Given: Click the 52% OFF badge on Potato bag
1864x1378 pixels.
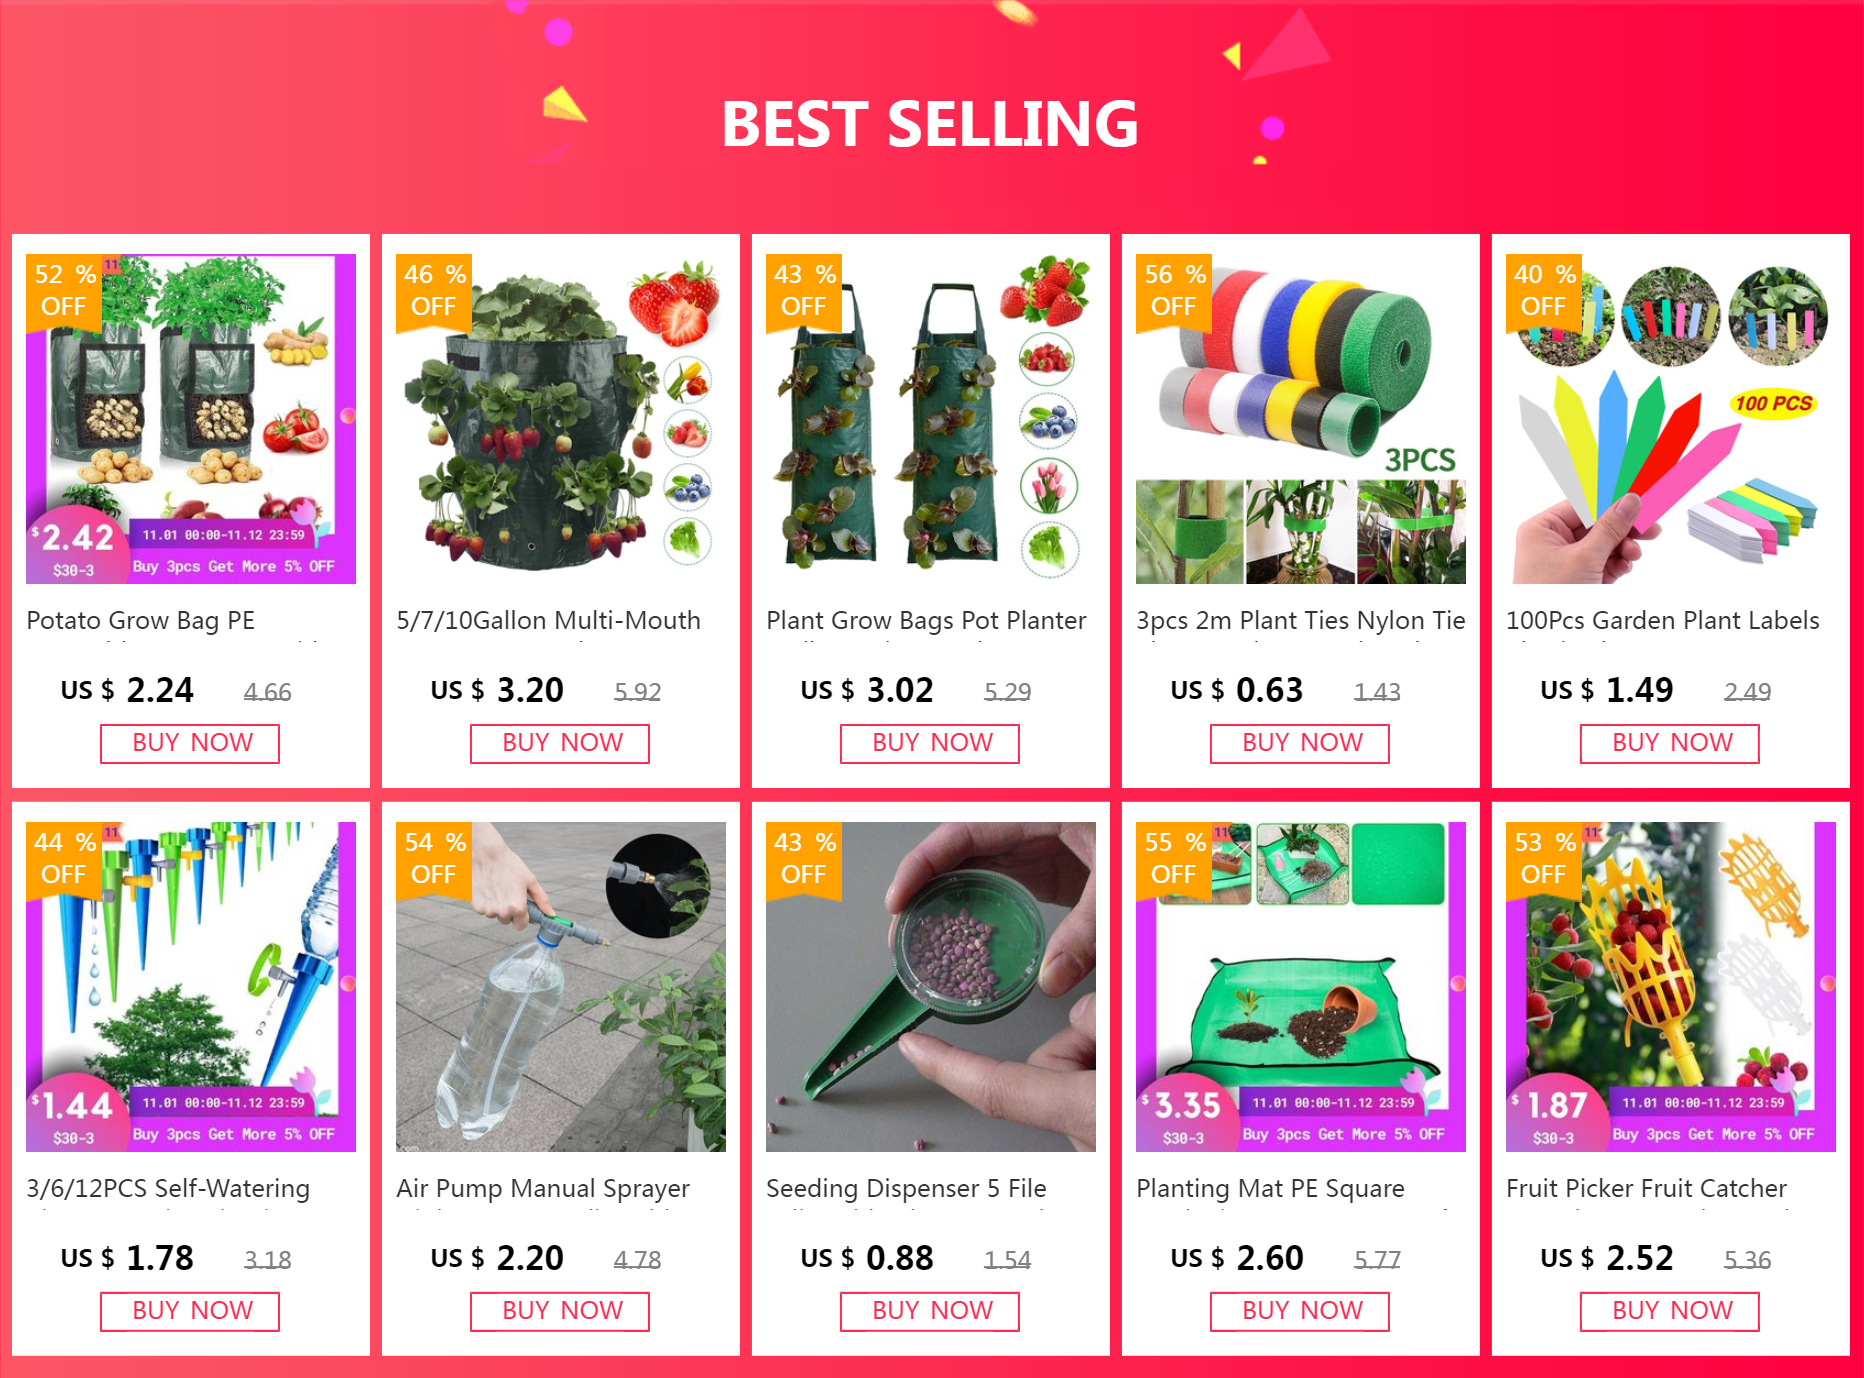Looking at the screenshot, I should coord(64,291).
